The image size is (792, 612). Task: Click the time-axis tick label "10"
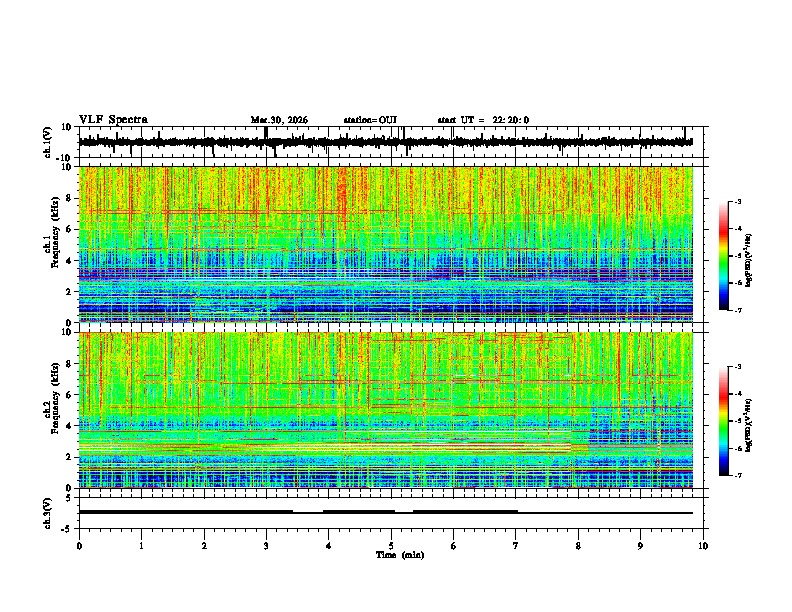click(x=703, y=546)
